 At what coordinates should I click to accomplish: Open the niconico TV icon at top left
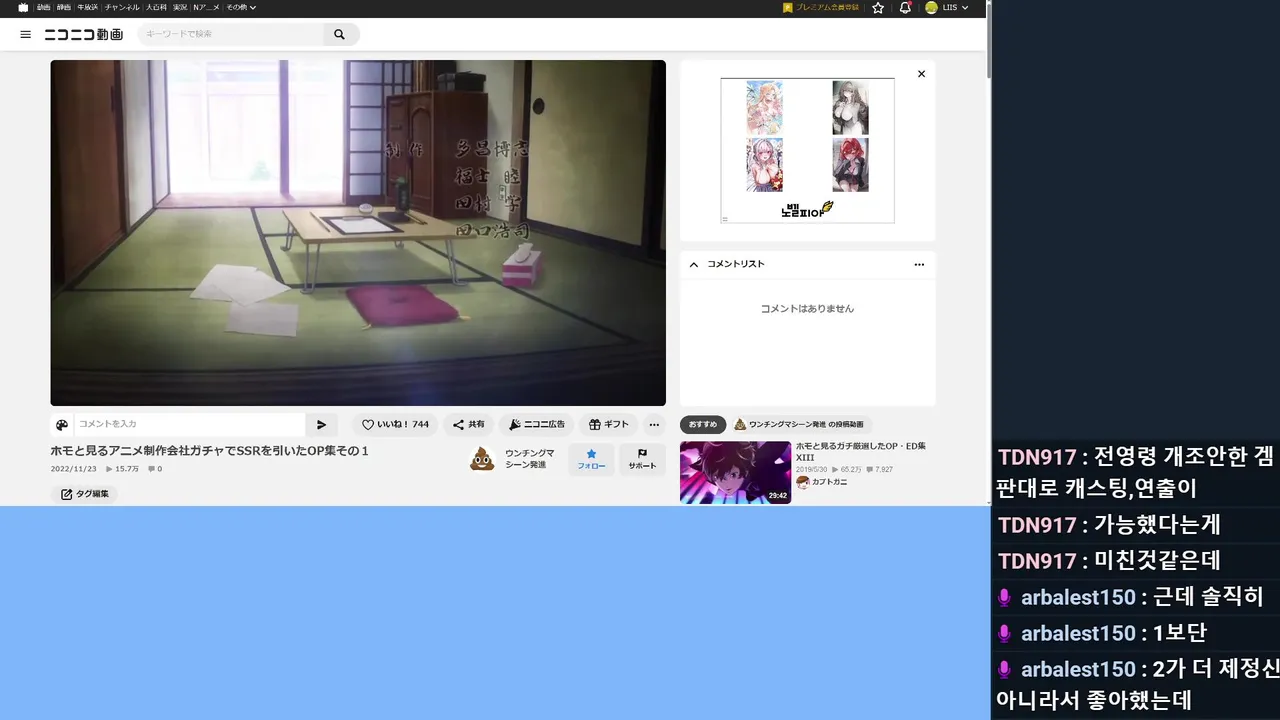23,7
